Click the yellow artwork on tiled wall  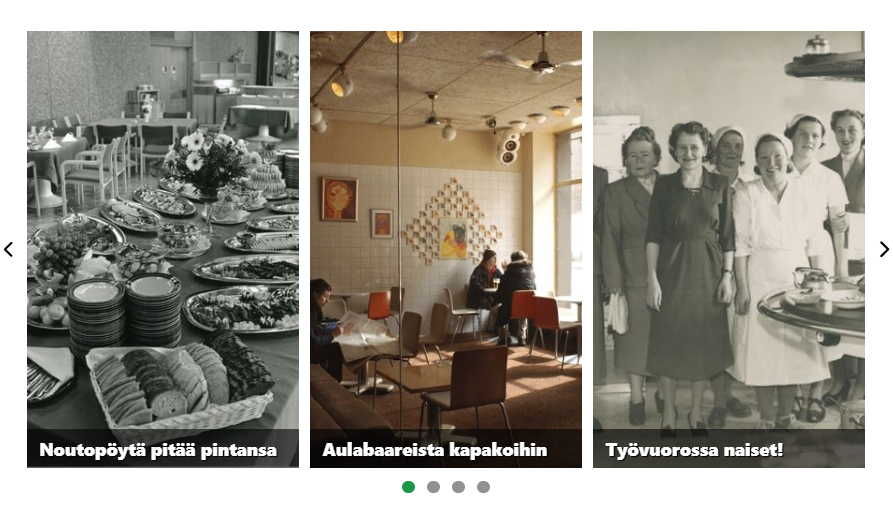pos(453,238)
